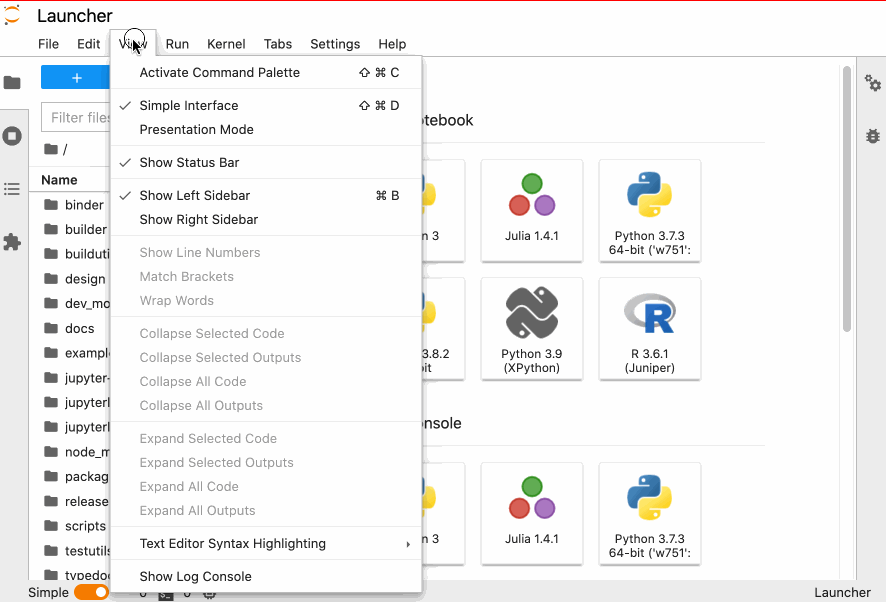
Task: Open the Settings menu
Action: (x=335, y=44)
